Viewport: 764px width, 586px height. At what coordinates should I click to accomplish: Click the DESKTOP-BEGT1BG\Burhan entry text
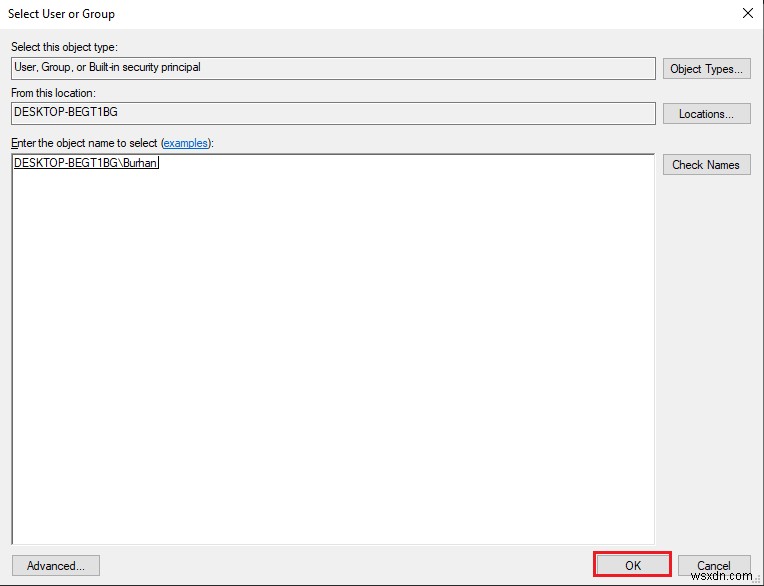(85, 163)
